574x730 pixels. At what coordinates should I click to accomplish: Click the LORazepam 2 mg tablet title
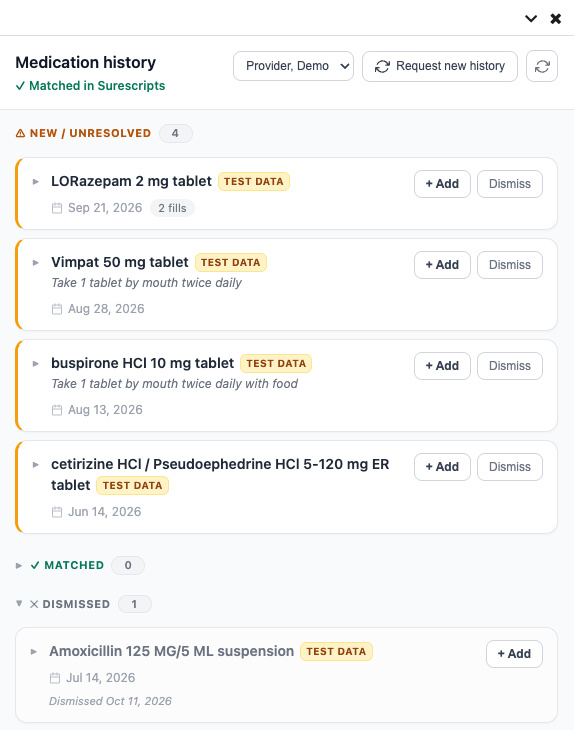(131, 181)
